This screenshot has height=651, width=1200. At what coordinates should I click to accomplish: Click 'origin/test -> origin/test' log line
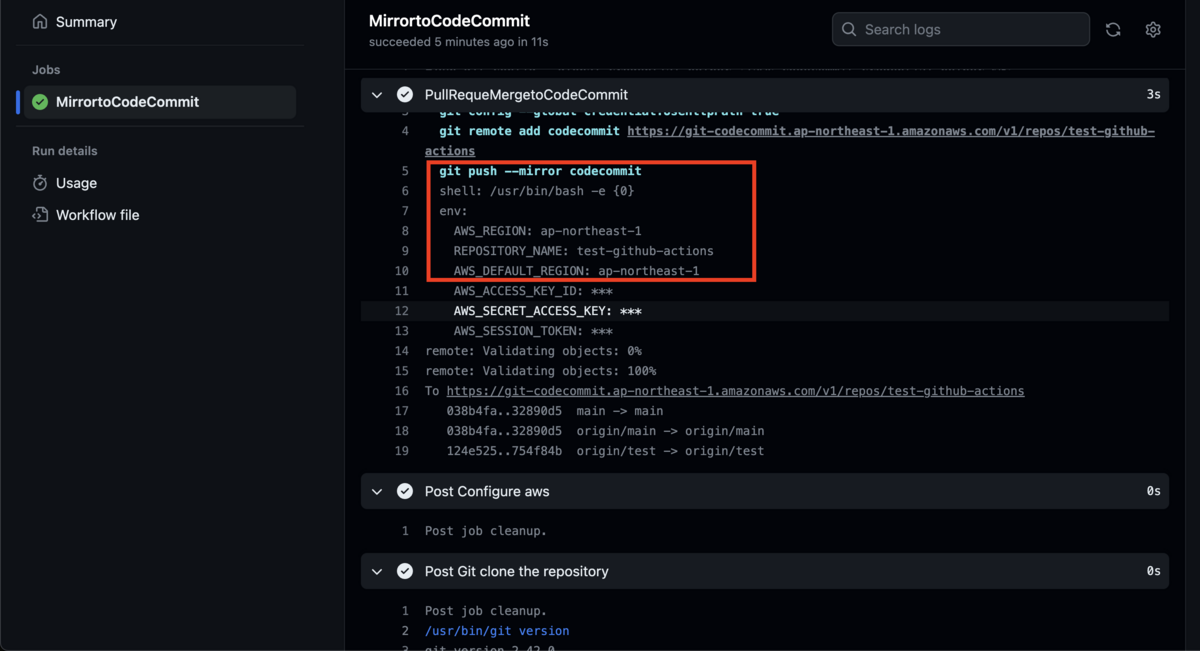(605, 451)
